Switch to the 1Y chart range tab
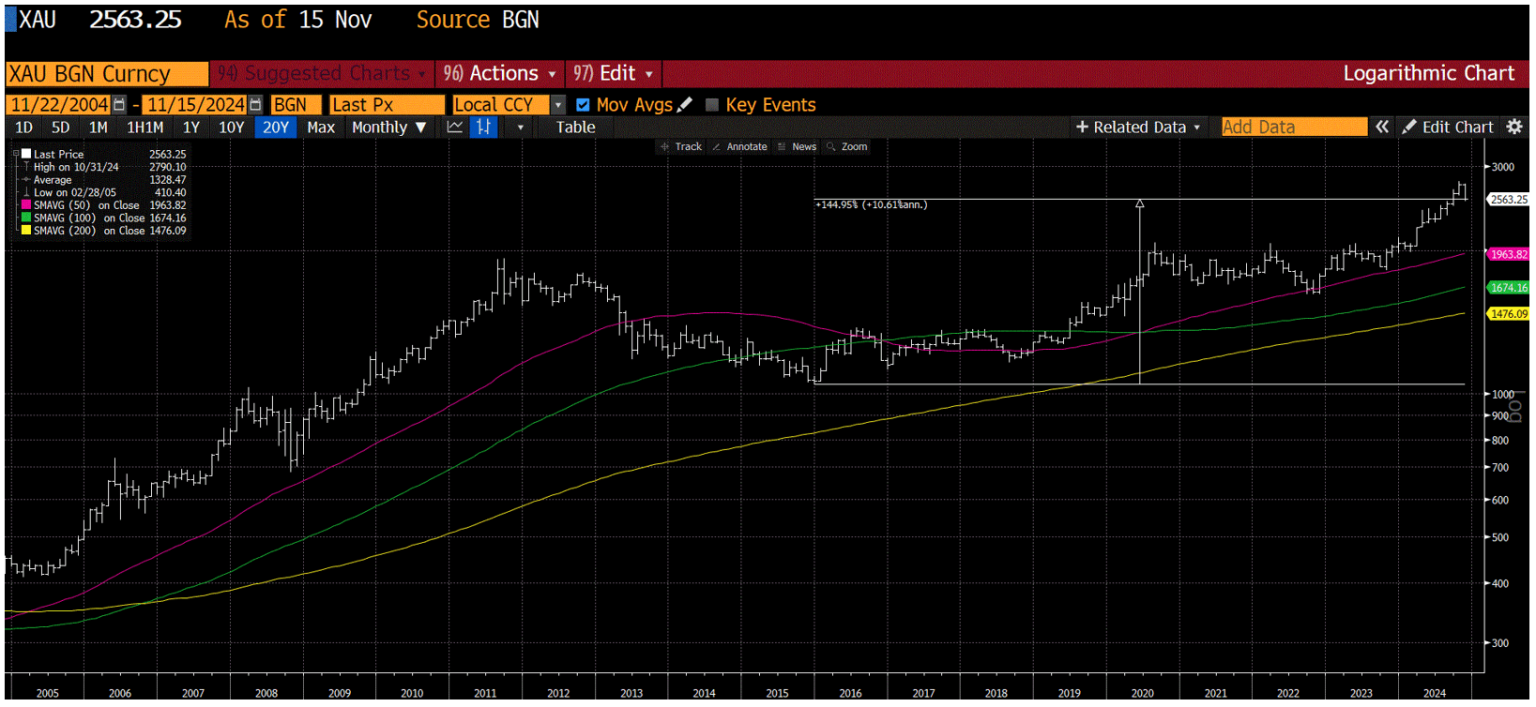 click(190, 127)
